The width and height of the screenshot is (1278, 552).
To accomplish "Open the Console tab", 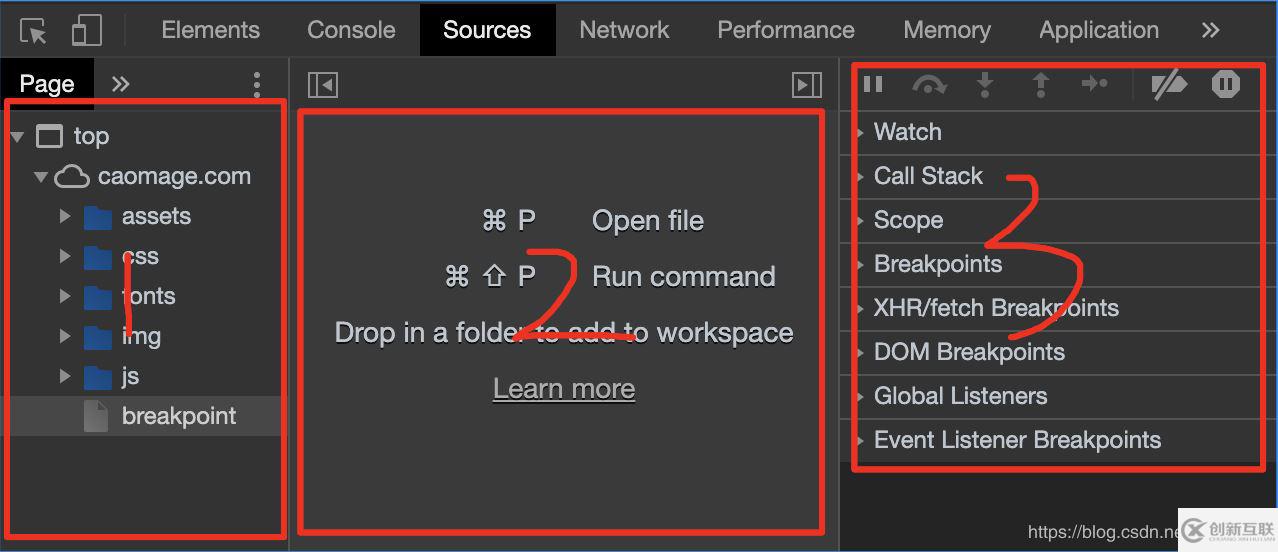I will (351, 30).
